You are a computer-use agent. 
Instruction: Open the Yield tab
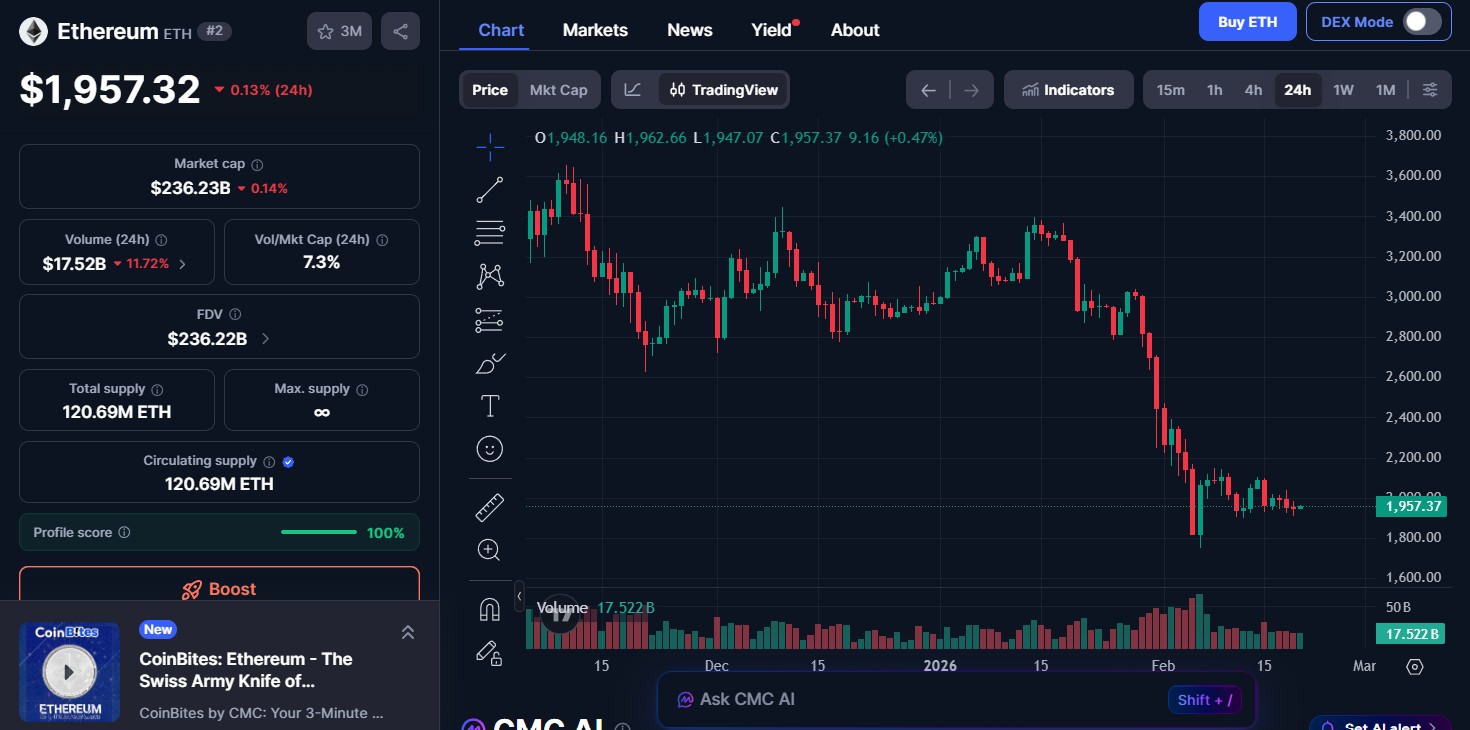770,30
